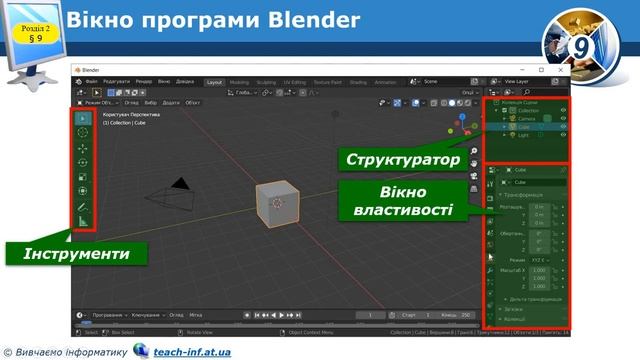Open the Render menu
Viewport: 640px width, 360px height.
pyautogui.click(x=144, y=82)
